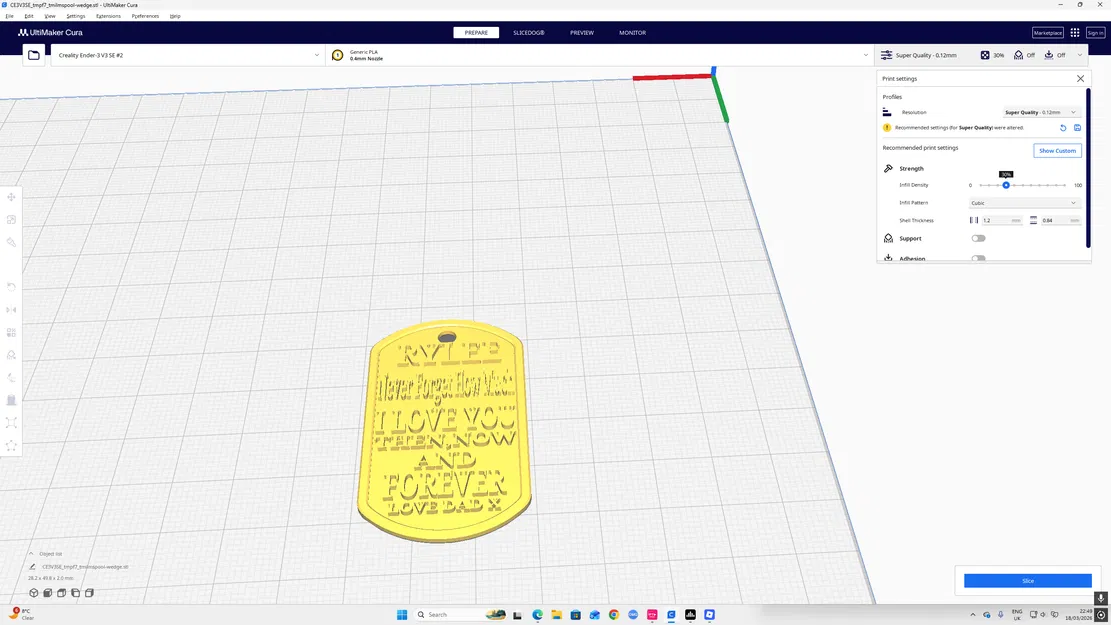Expand the Creality Ender-3 V3 SE printer selector
Viewport: 1111px width, 625px height.
coord(316,55)
